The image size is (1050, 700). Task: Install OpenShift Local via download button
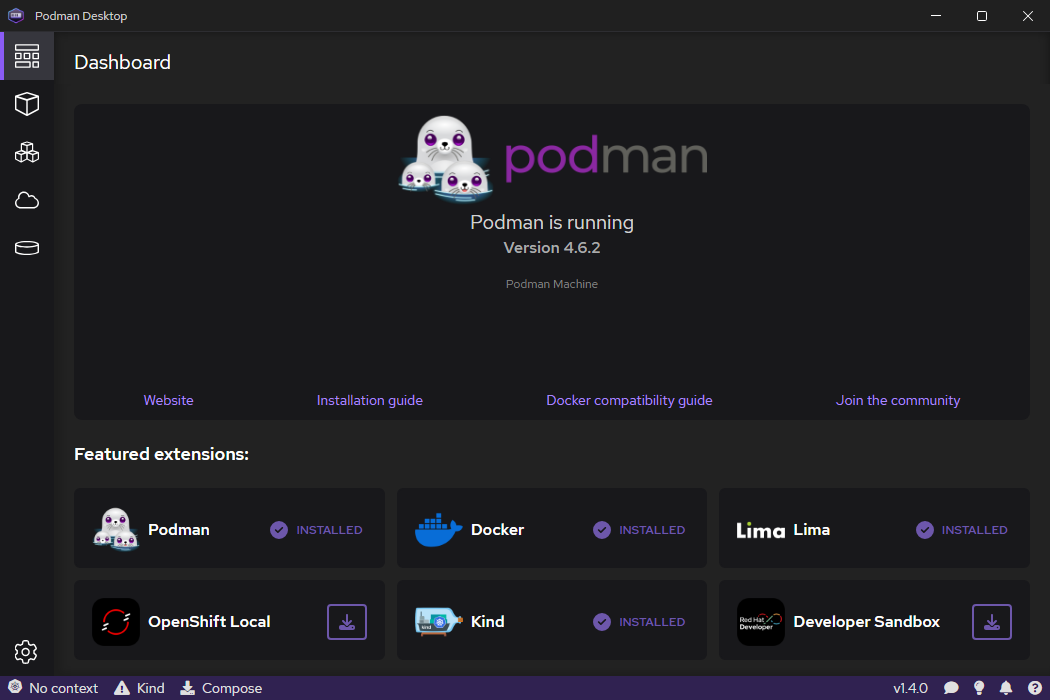(x=347, y=622)
